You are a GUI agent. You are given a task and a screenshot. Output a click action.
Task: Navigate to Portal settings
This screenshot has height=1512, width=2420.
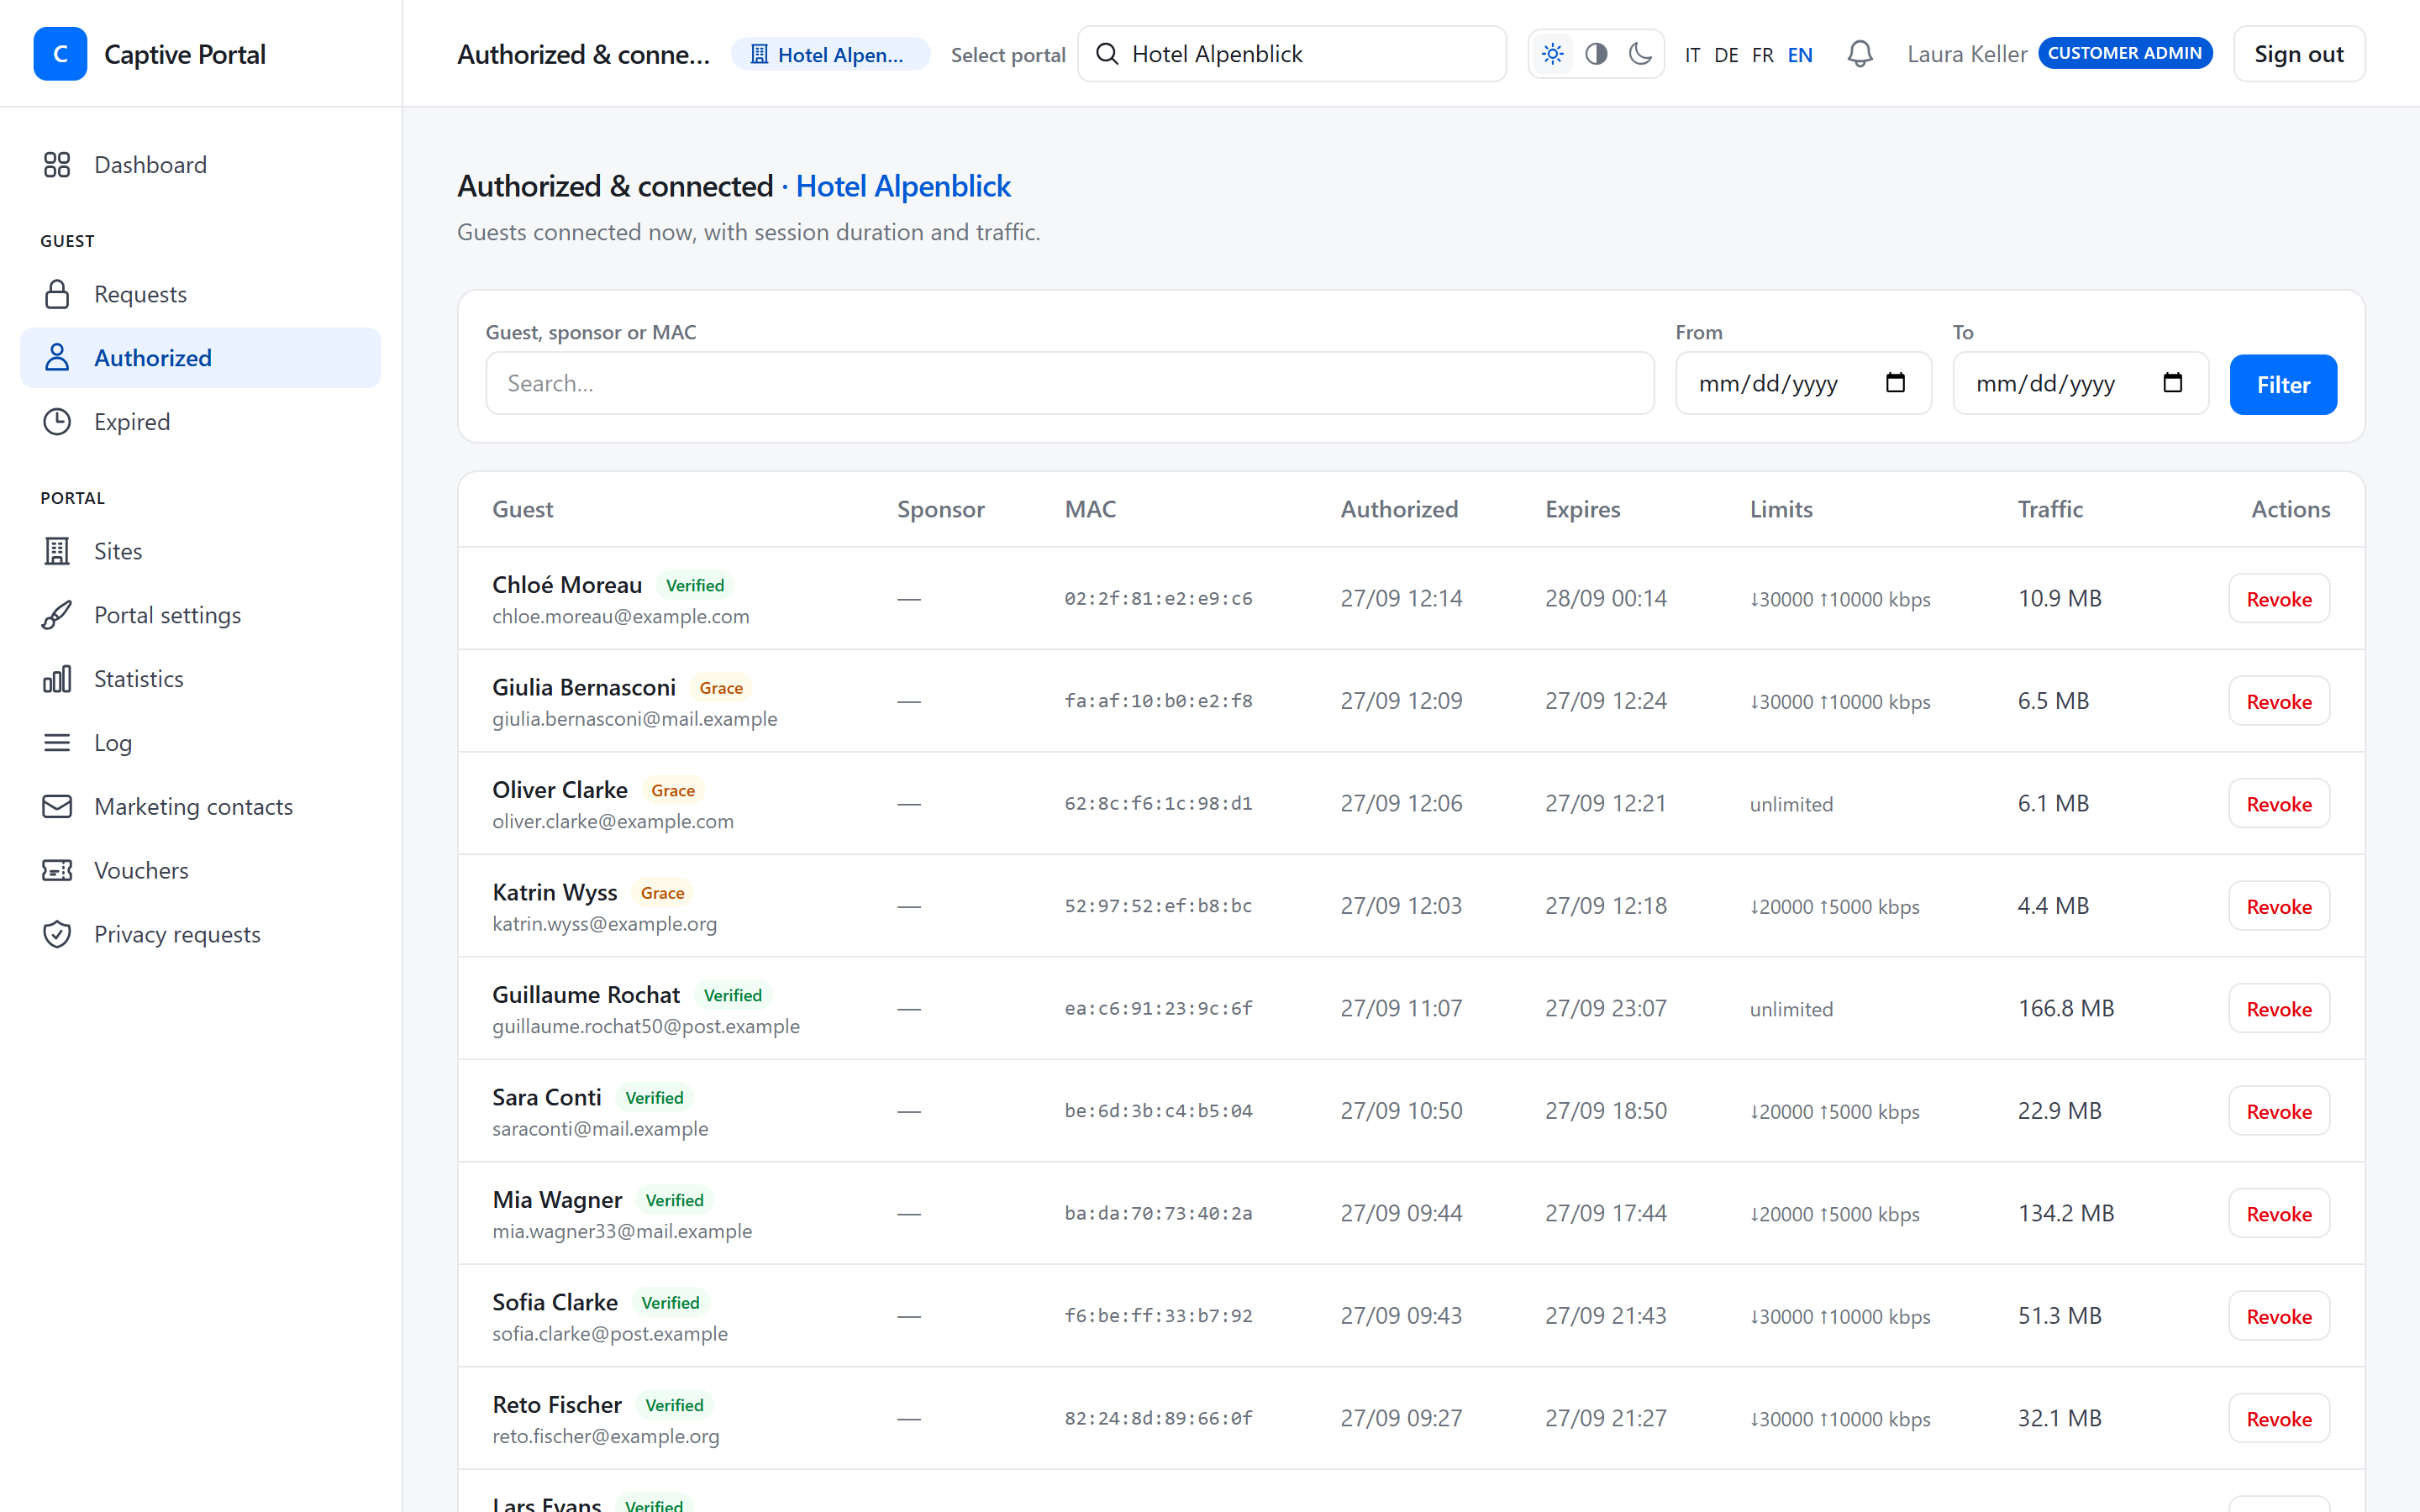(x=201, y=615)
